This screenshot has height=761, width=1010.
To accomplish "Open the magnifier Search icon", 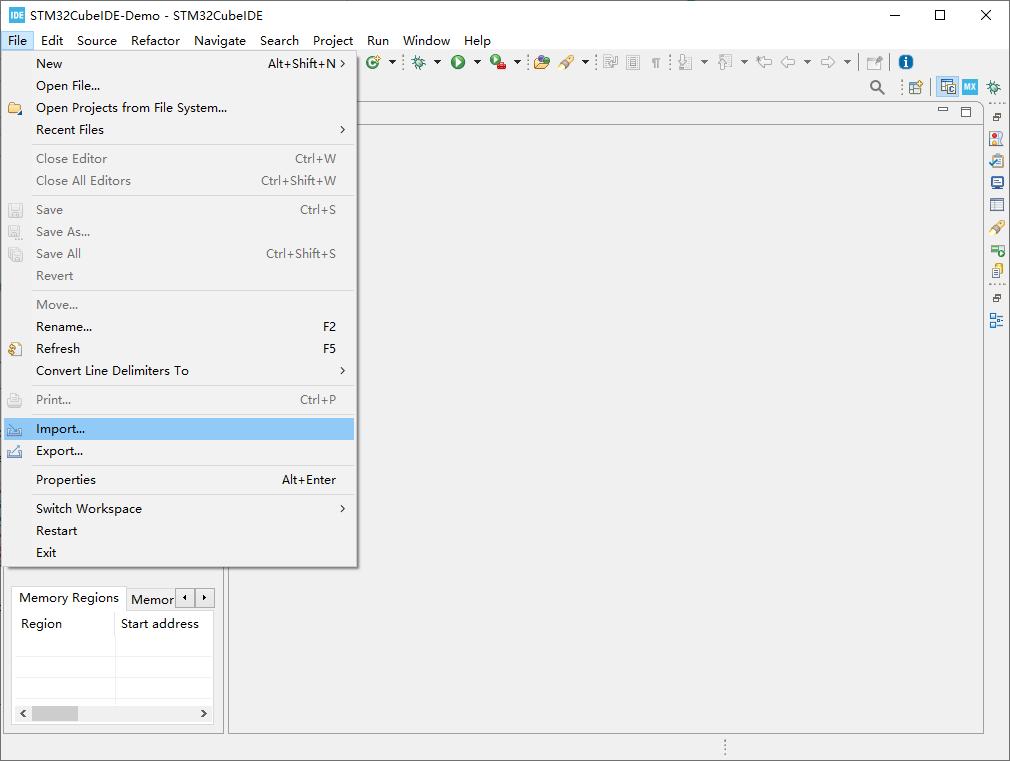I will [877, 88].
